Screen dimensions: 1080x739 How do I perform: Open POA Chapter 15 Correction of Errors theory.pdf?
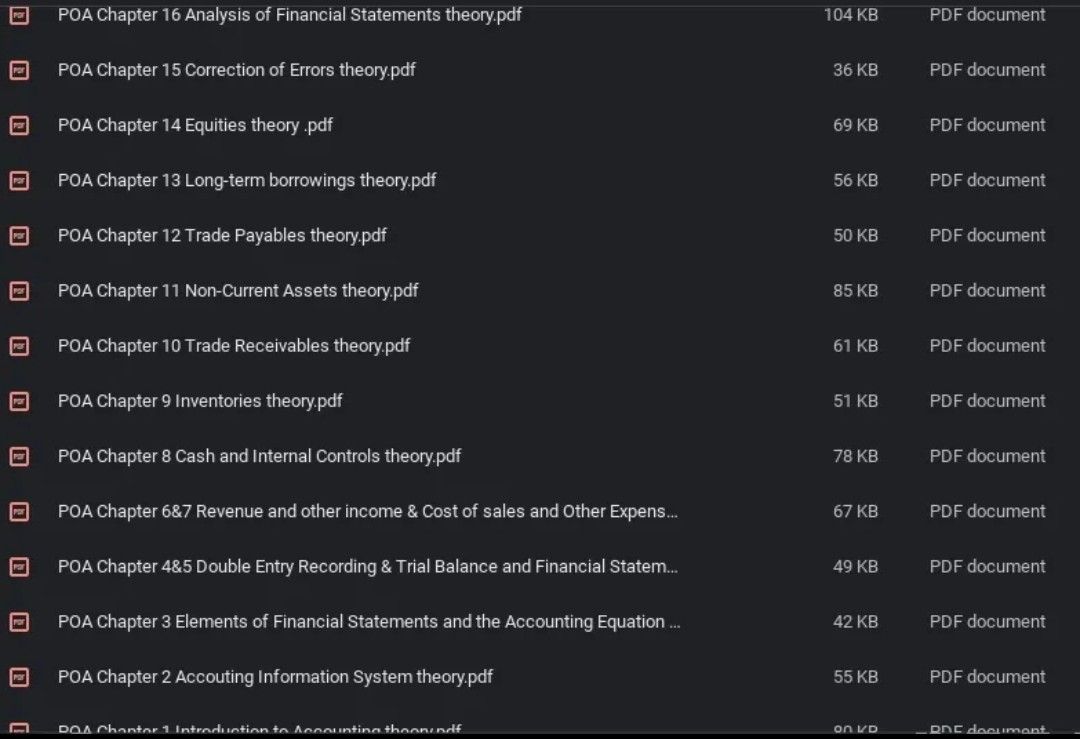click(x=236, y=70)
